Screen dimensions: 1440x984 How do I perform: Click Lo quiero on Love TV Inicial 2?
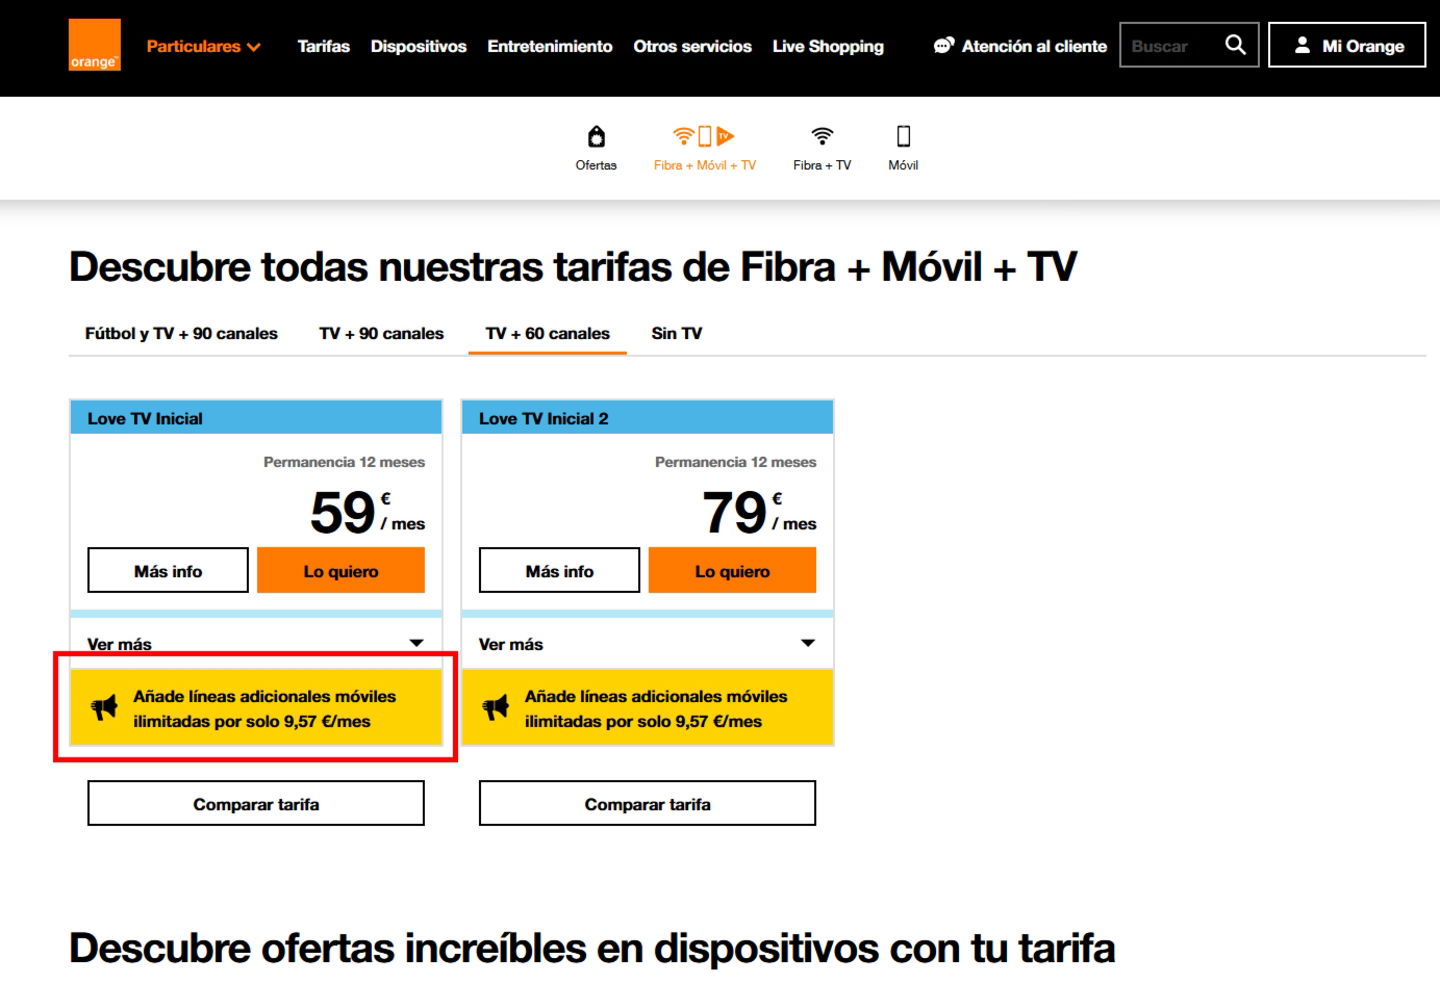[732, 570]
